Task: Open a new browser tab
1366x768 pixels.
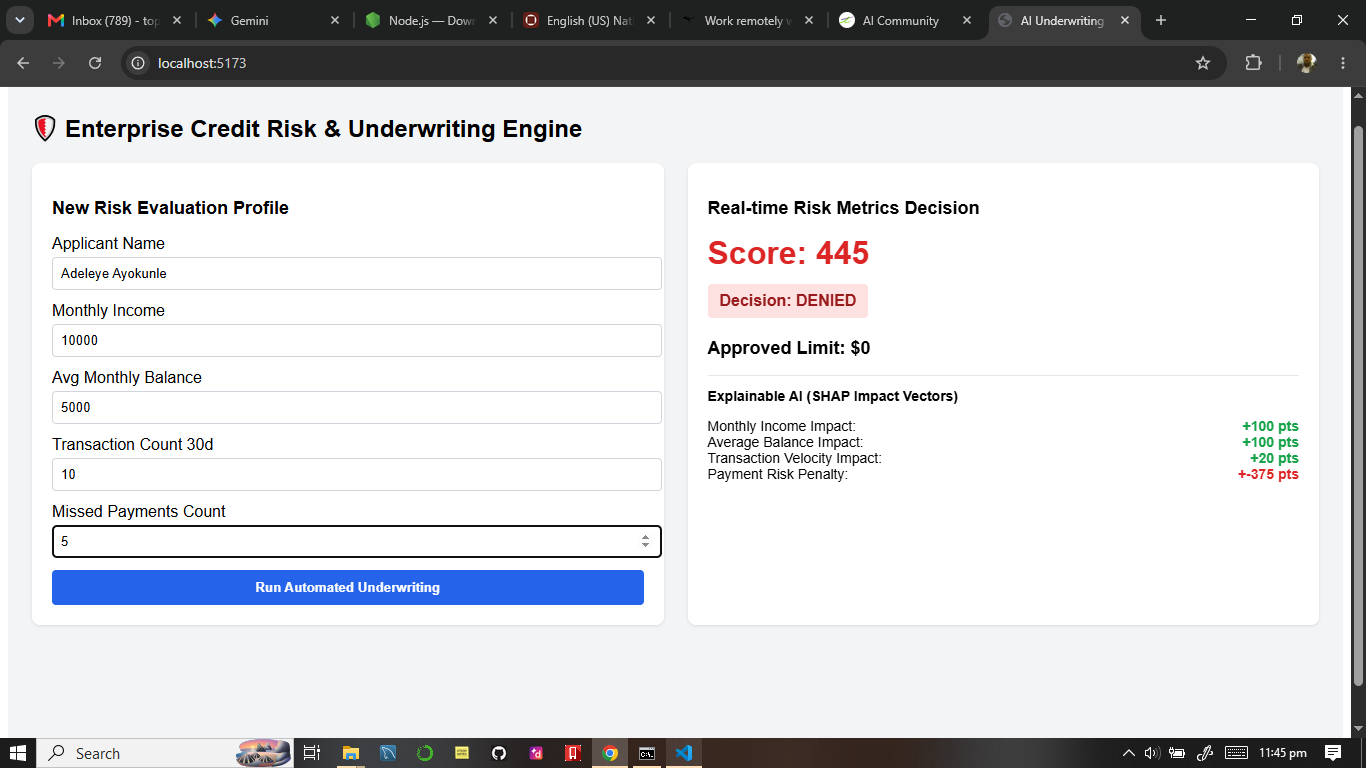Action: click(1161, 20)
